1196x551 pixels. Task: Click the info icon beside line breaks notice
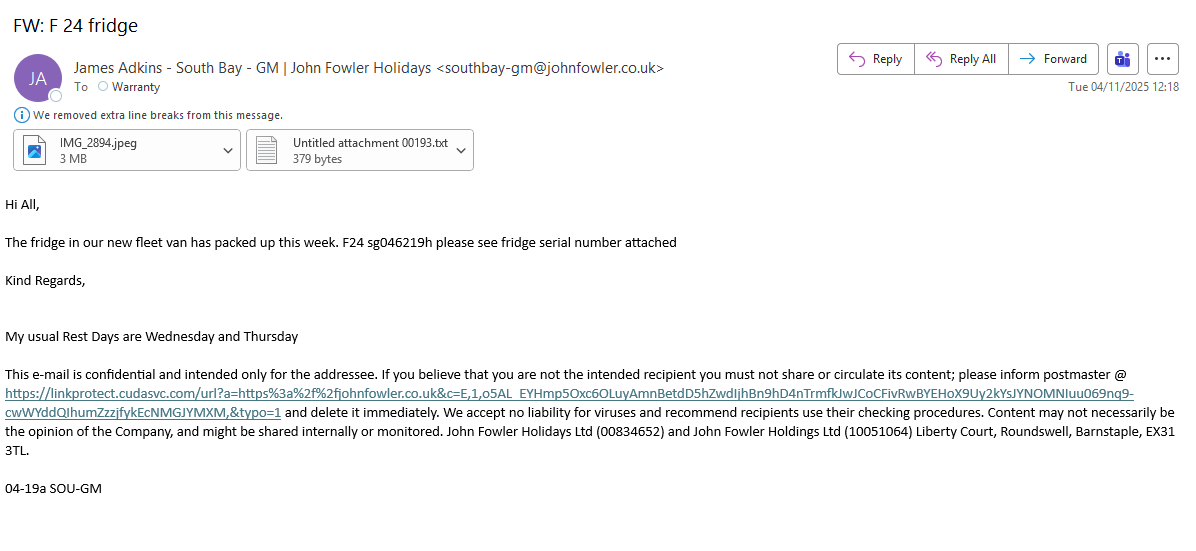pyautogui.click(x=21, y=115)
